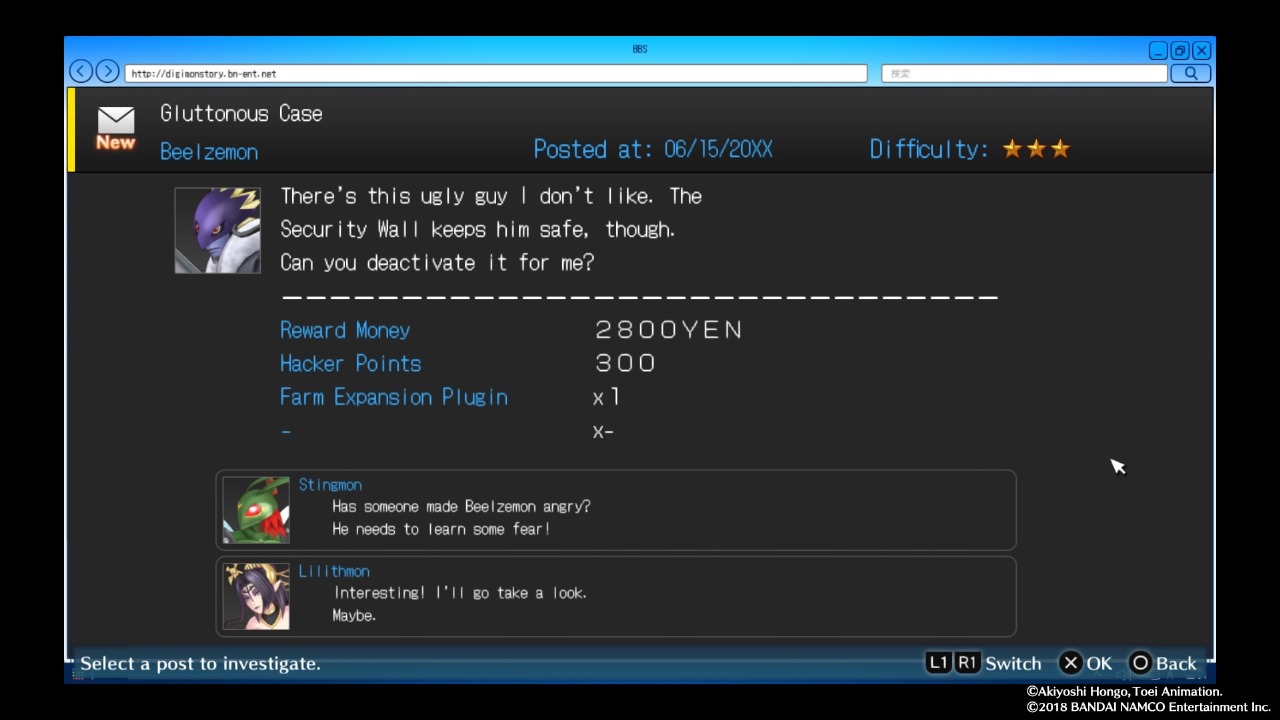Click the L1 switch button icon
Viewport: 1280px width, 720px height.
coord(938,663)
